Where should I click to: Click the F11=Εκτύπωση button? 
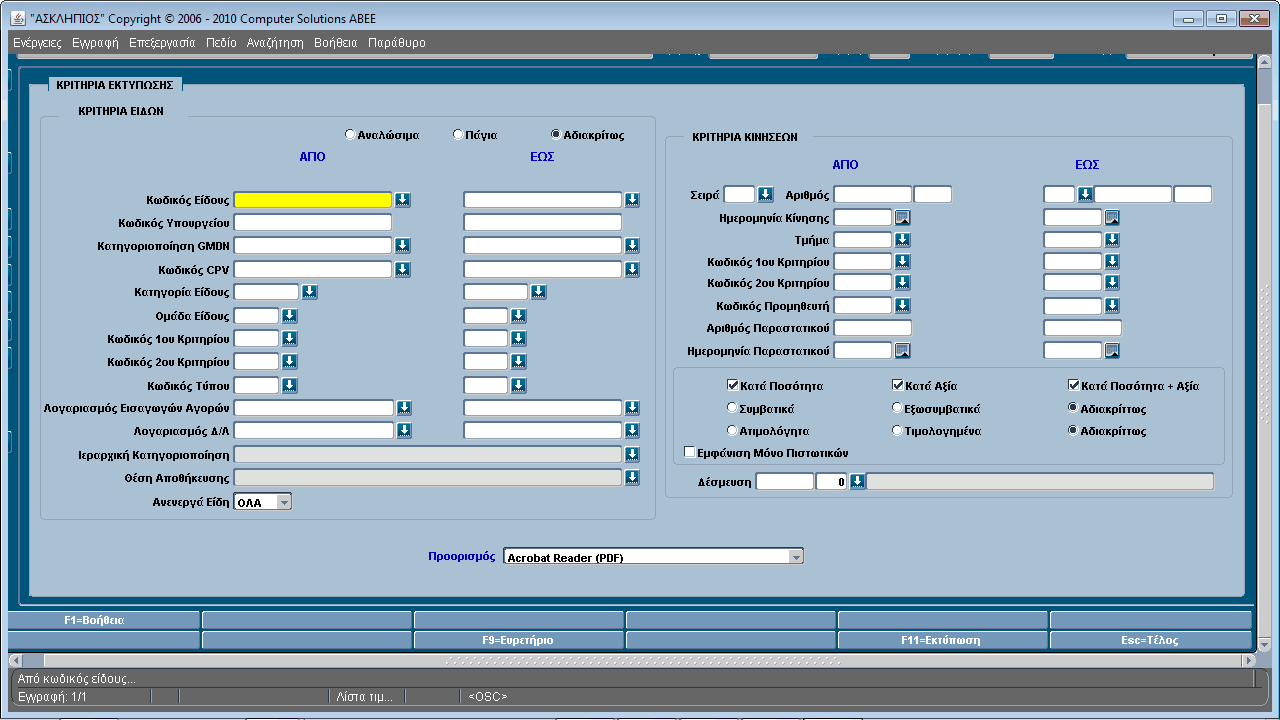tap(942, 640)
